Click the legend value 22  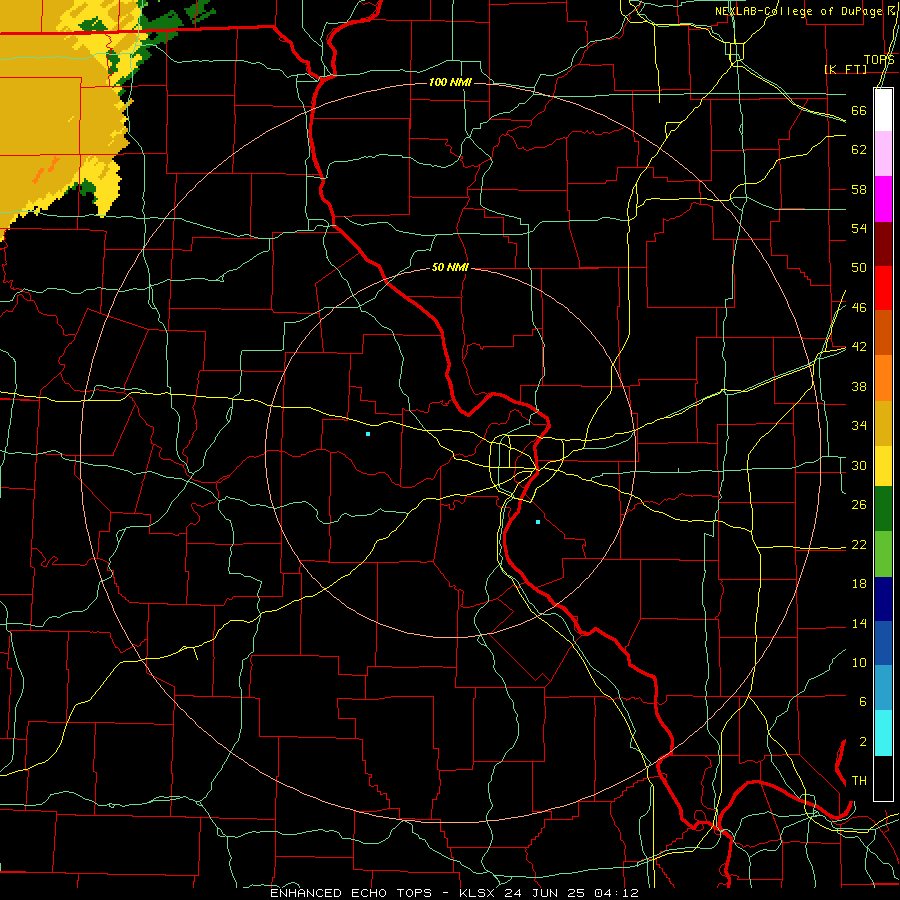pyautogui.click(x=859, y=544)
